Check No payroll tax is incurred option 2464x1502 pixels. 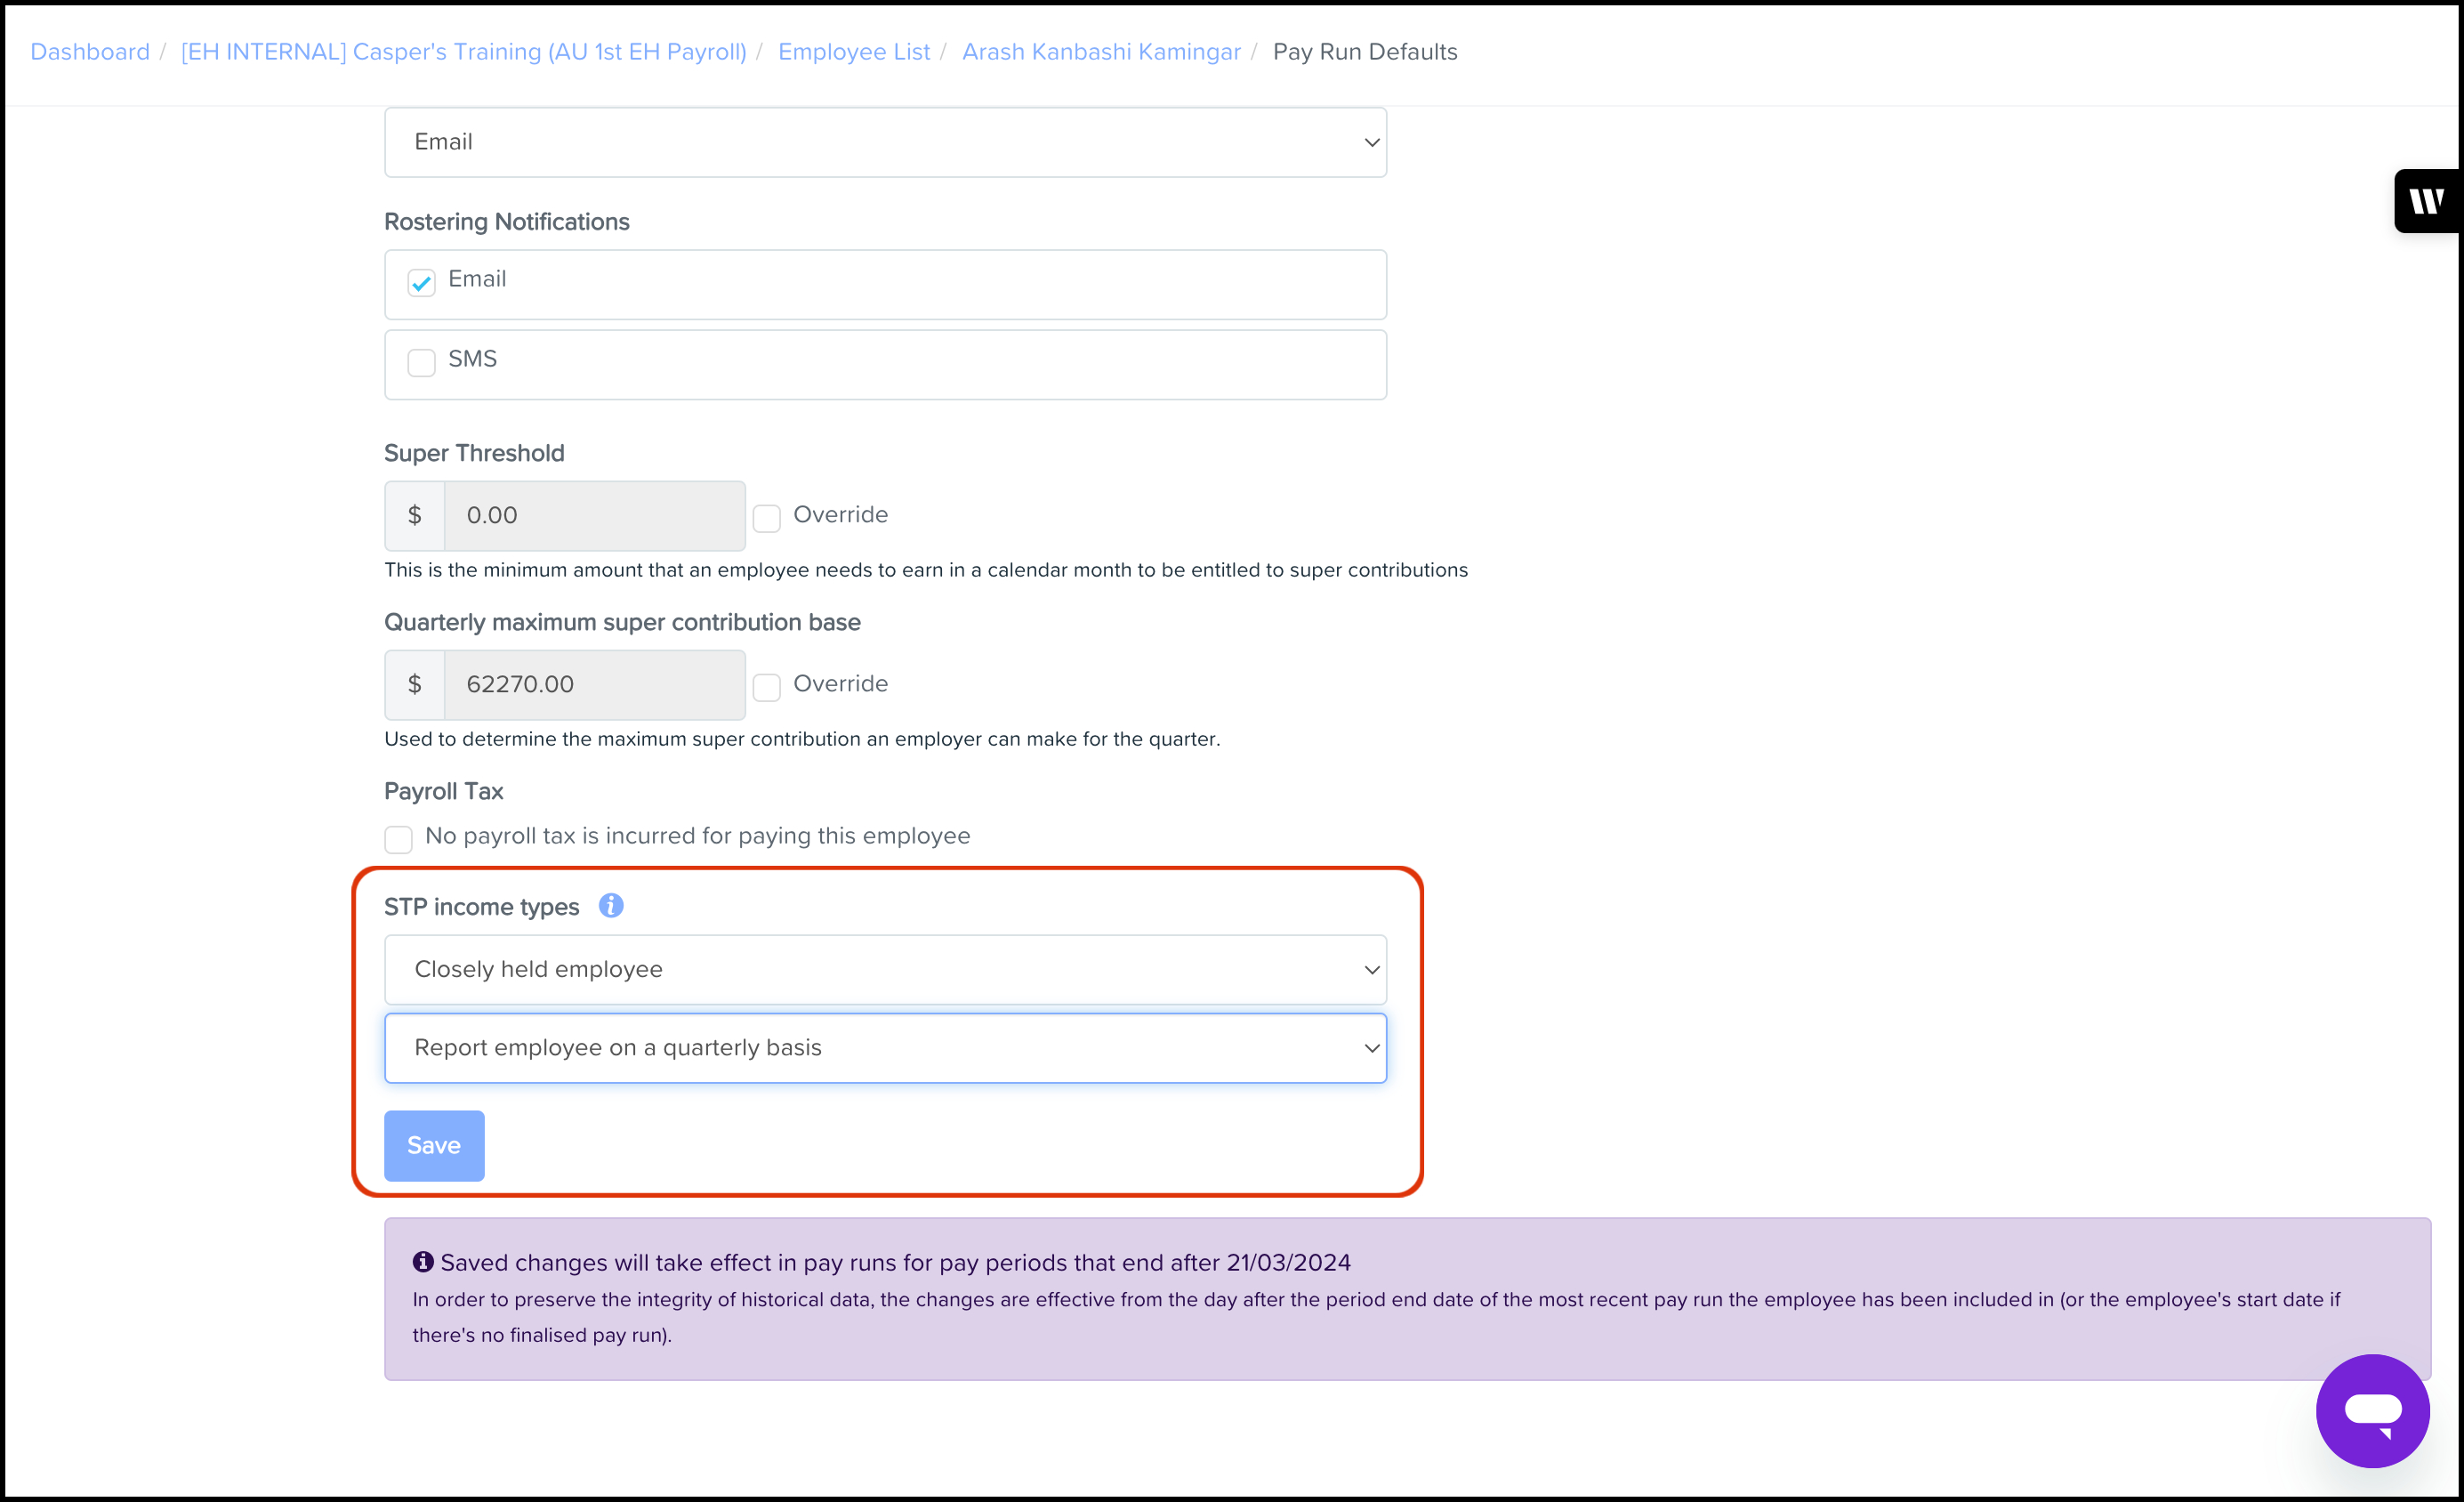[x=398, y=839]
